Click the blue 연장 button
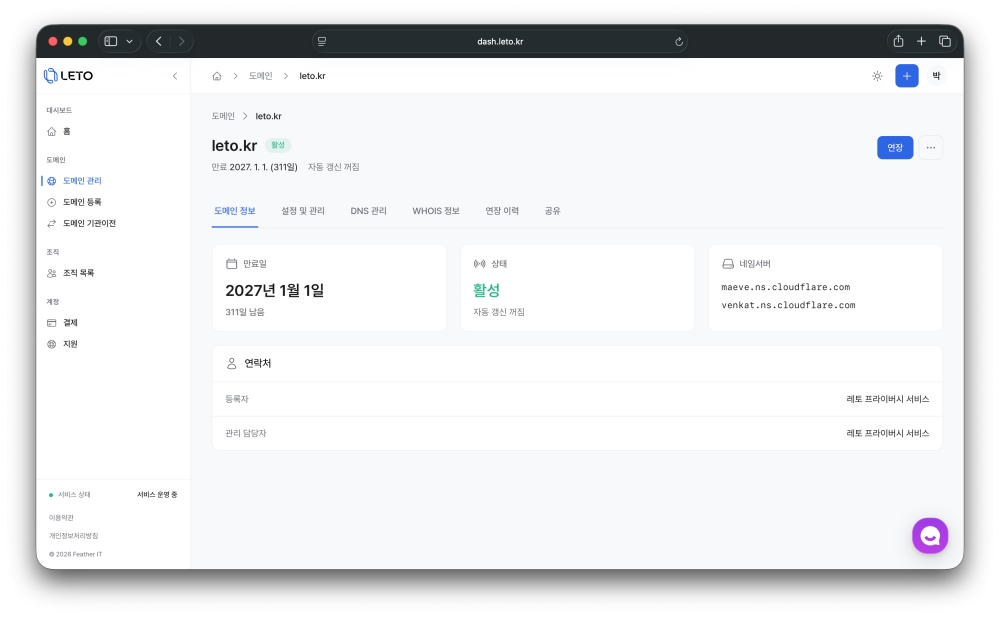 coord(894,148)
